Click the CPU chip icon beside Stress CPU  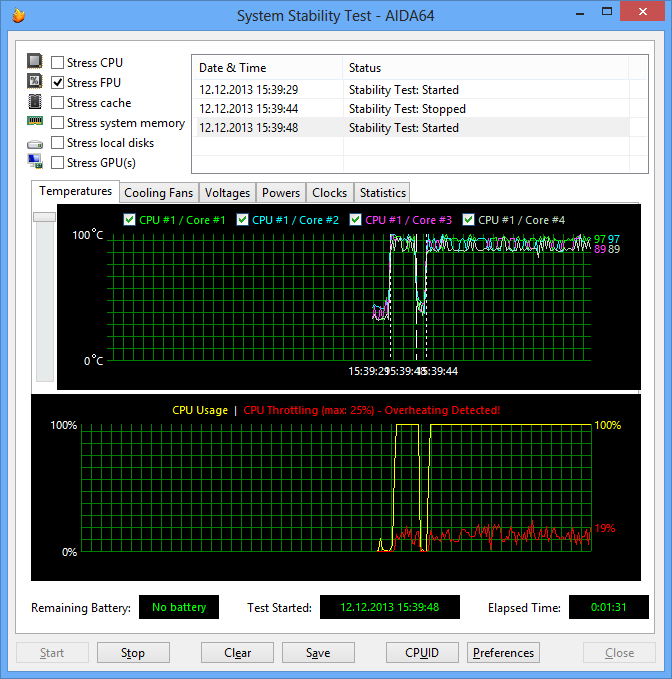point(35,61)
